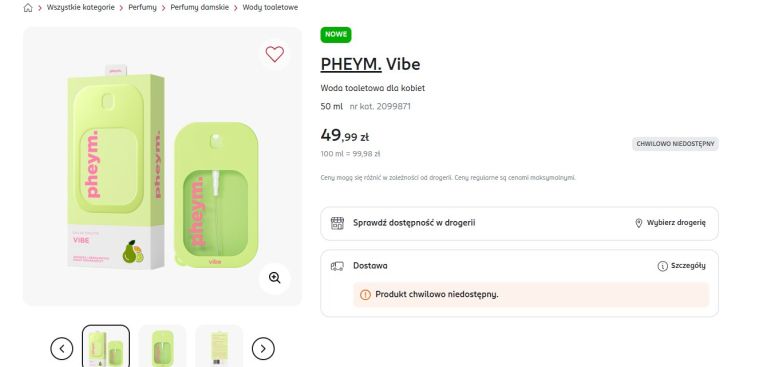The height and width of the screenshot is (367, 759).
Task: Click Wybierz drogerię button
Action: click(x=670, y=223)
